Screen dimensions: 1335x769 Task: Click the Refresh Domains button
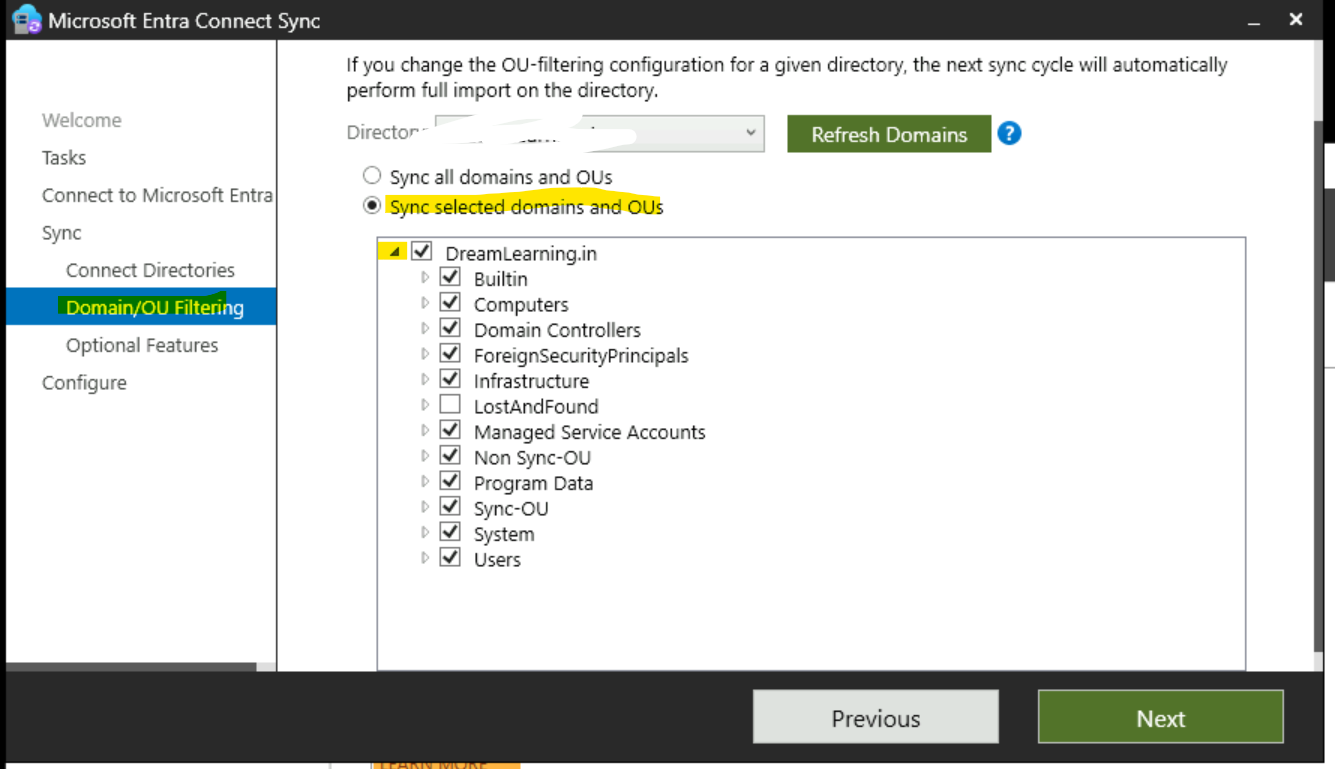(x=889, y=134)
